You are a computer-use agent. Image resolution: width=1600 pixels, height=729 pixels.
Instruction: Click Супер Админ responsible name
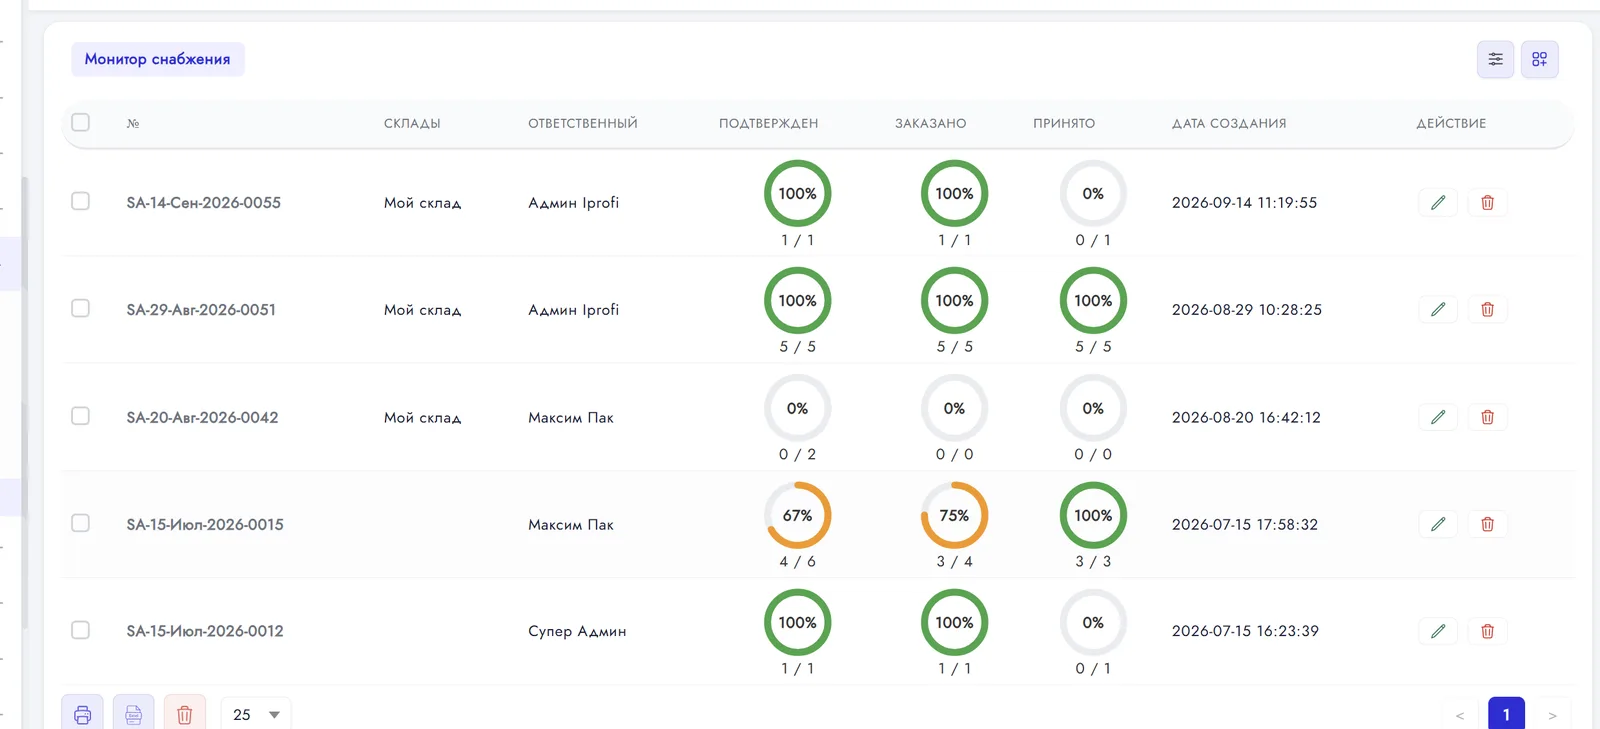point(577,631)
